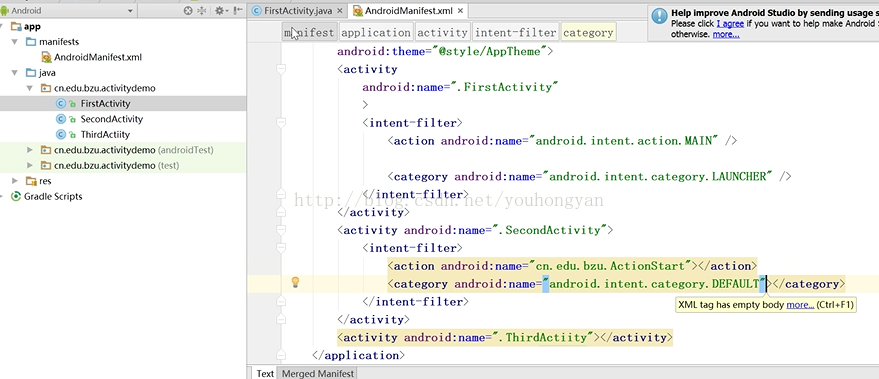The width and height of the screenshot is (879, 379).
Task: Click the activity breadcrumb
Action: point(442,33)
